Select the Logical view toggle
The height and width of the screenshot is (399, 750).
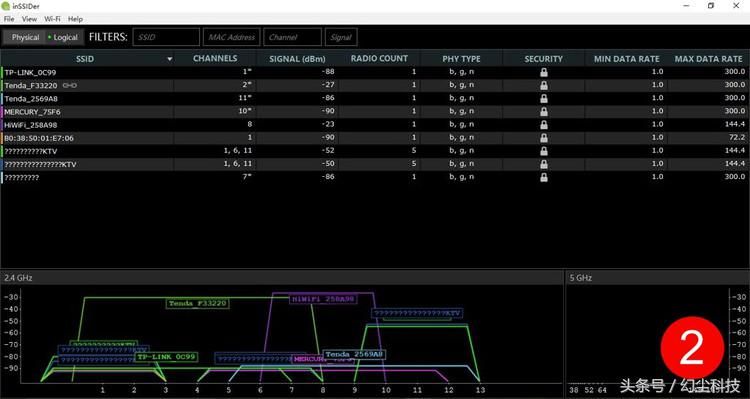coord(64,37)
